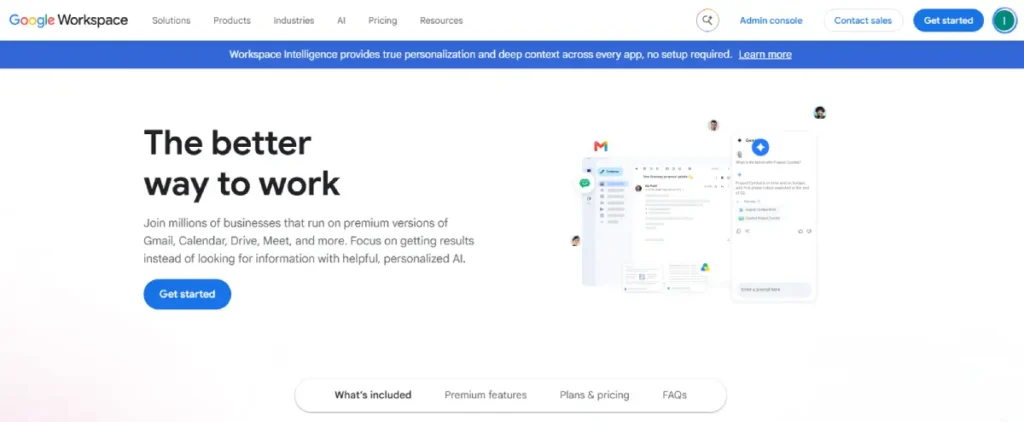Image resolution: width=1024 pixels, height=422 pixels.
Task: Click the prompt field in Gemini panel
Action: click(774, 289)
